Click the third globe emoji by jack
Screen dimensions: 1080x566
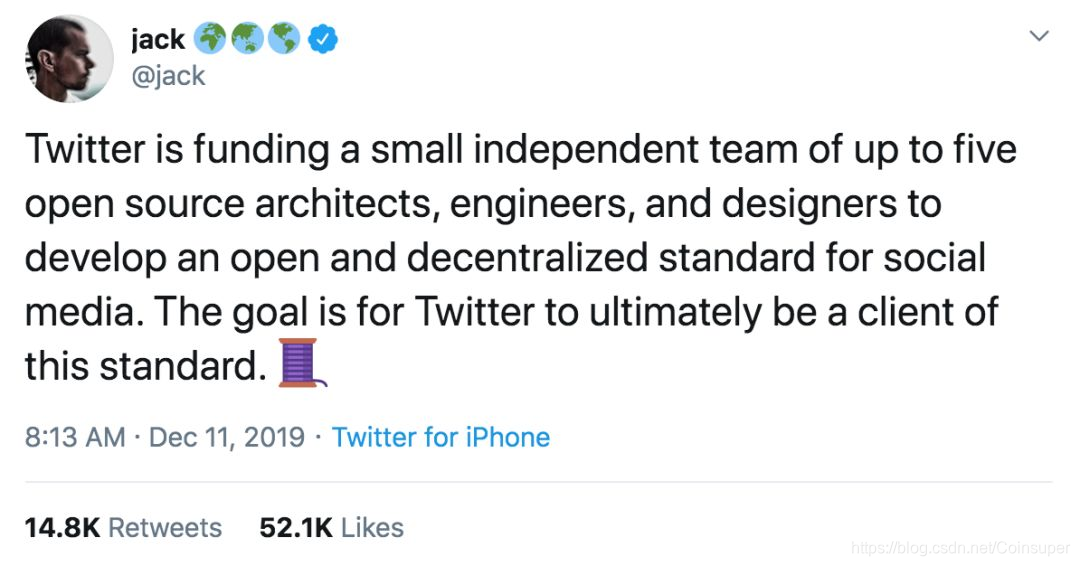284,39
